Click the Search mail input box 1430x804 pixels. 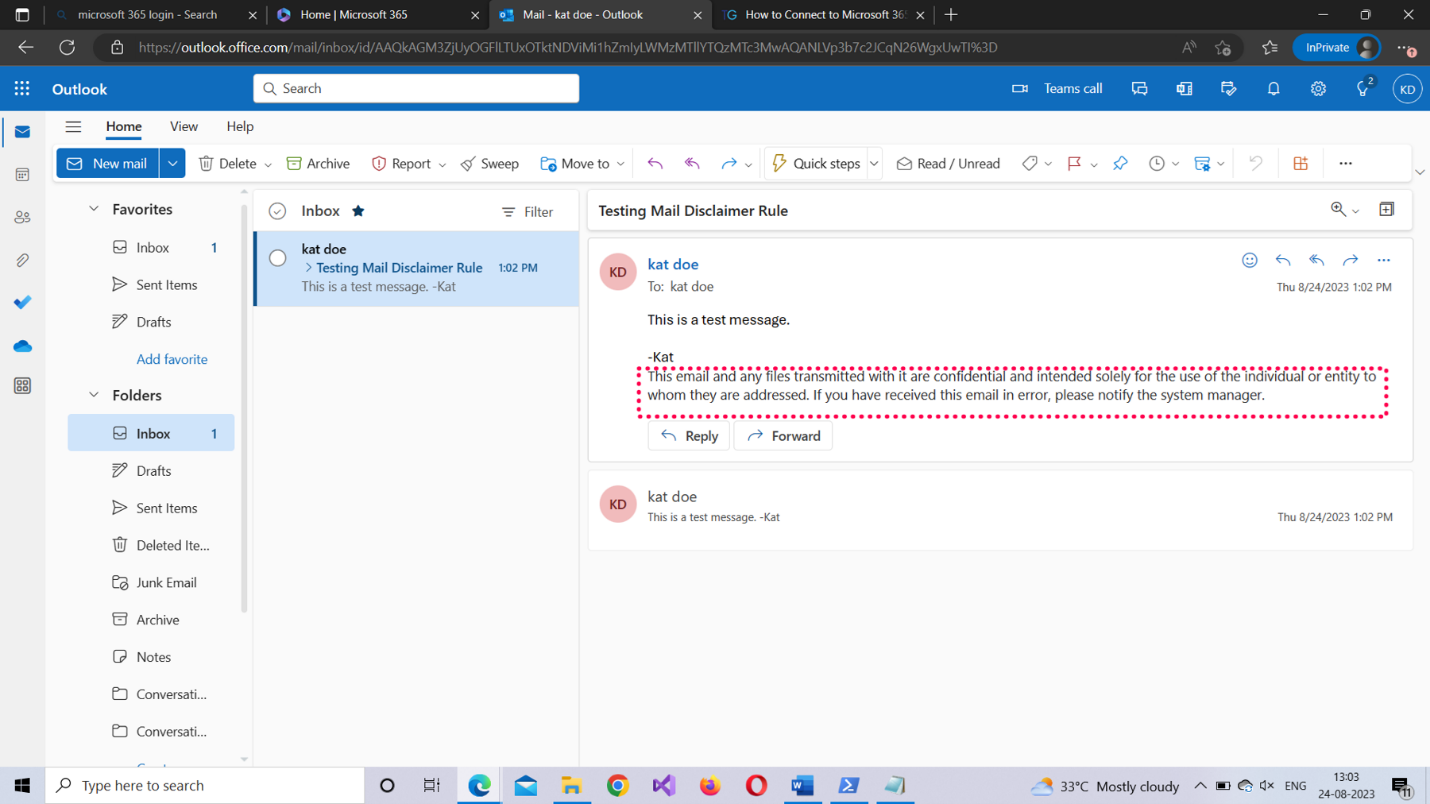tap(416, 88)
